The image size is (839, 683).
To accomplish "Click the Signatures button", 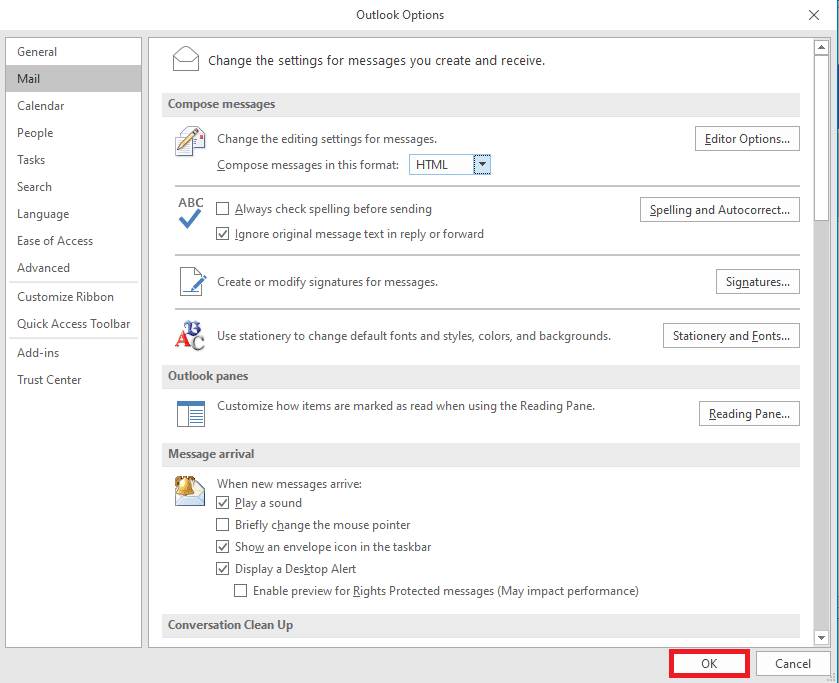I will click(x=758, y=282).
